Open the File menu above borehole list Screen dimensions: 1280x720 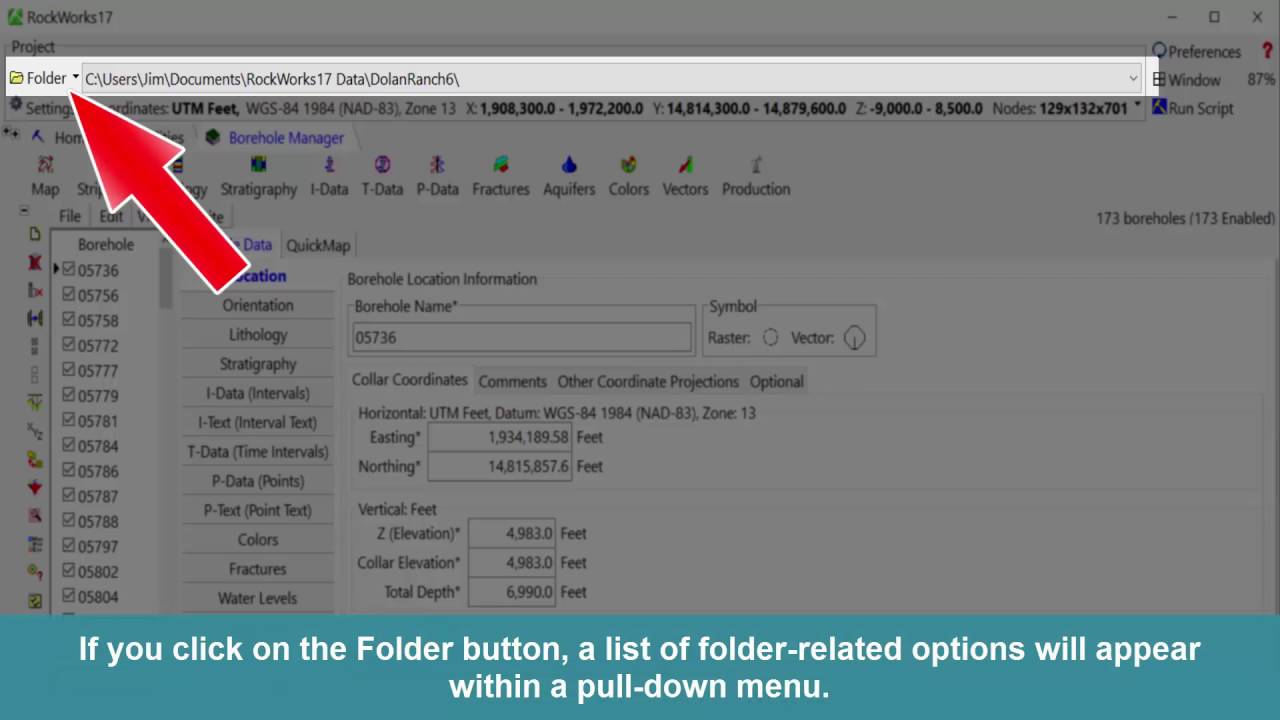click(x=69, y=216)
